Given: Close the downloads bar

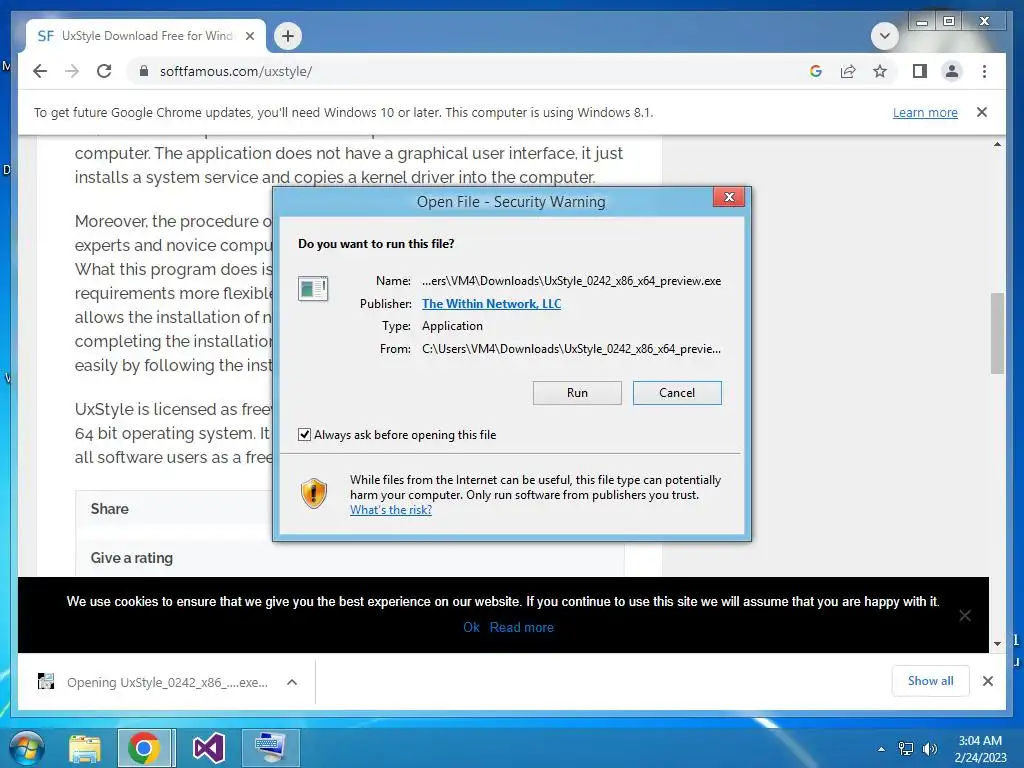Looking at the screenshot, I should click(988, 681).
